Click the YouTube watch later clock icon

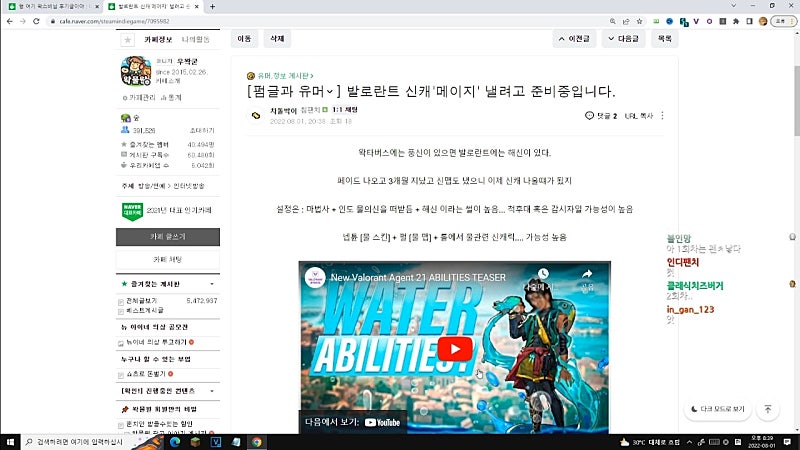point(543,274)
